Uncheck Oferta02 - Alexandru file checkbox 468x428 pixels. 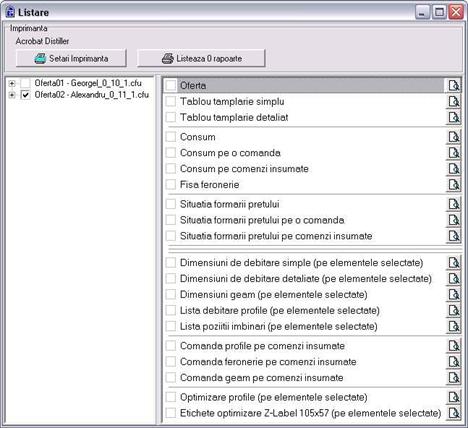pyautogui.click(x=26, y=95)
